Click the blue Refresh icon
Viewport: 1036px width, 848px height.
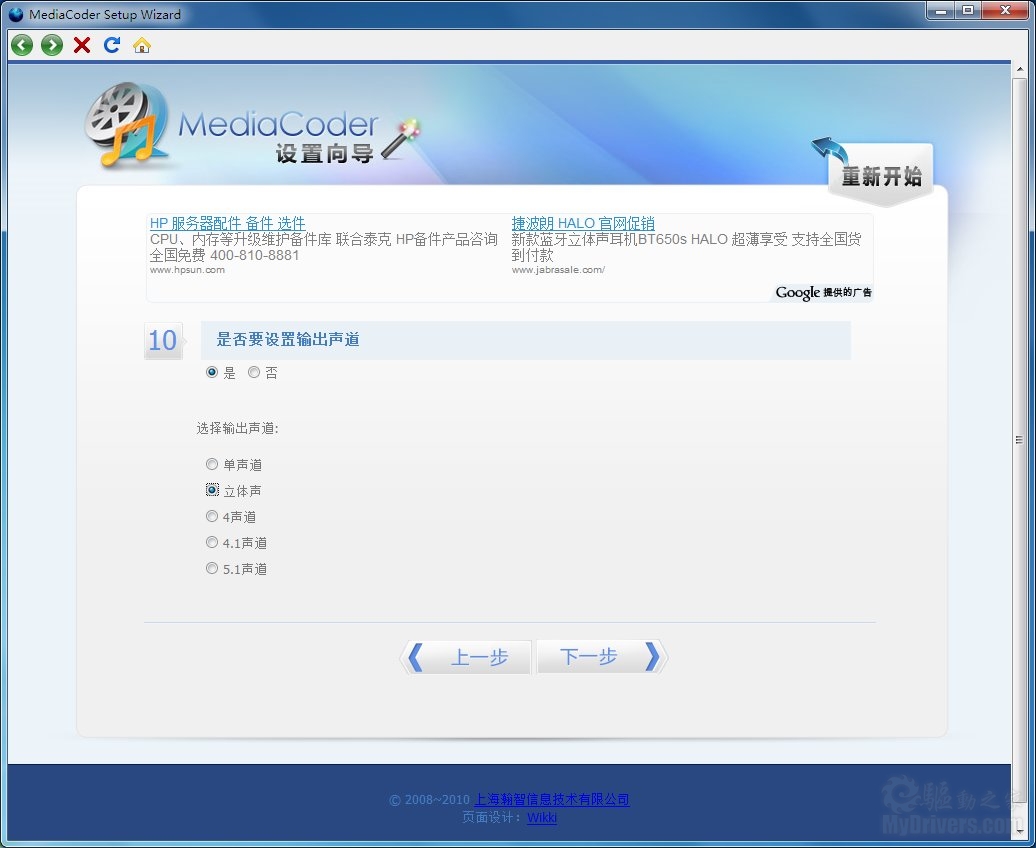click(112, 45)
